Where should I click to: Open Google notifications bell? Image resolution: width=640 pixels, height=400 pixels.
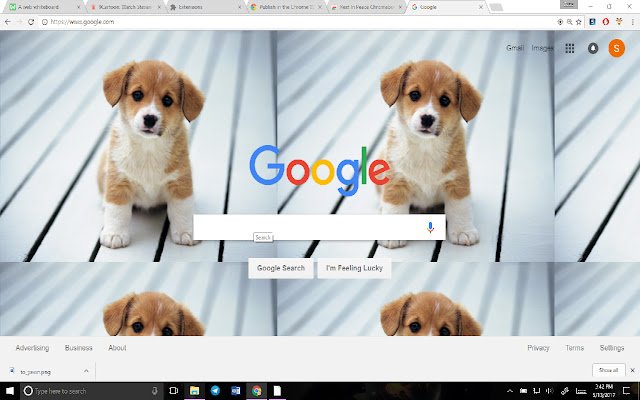(593, 49)
